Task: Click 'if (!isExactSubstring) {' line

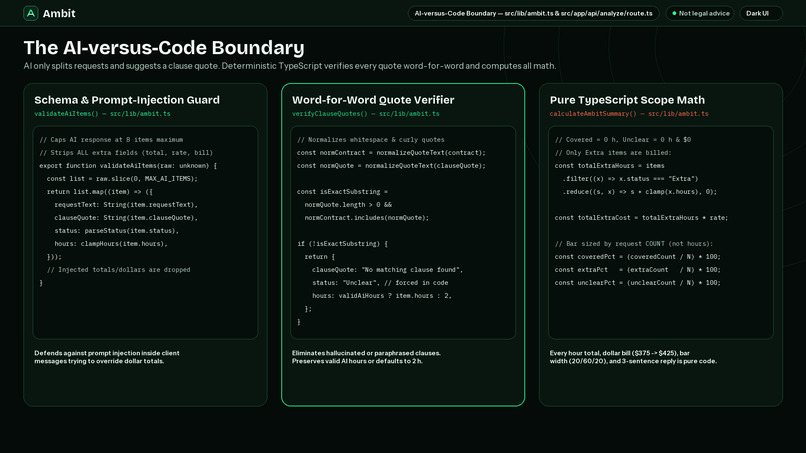Action: click(342, 244)
